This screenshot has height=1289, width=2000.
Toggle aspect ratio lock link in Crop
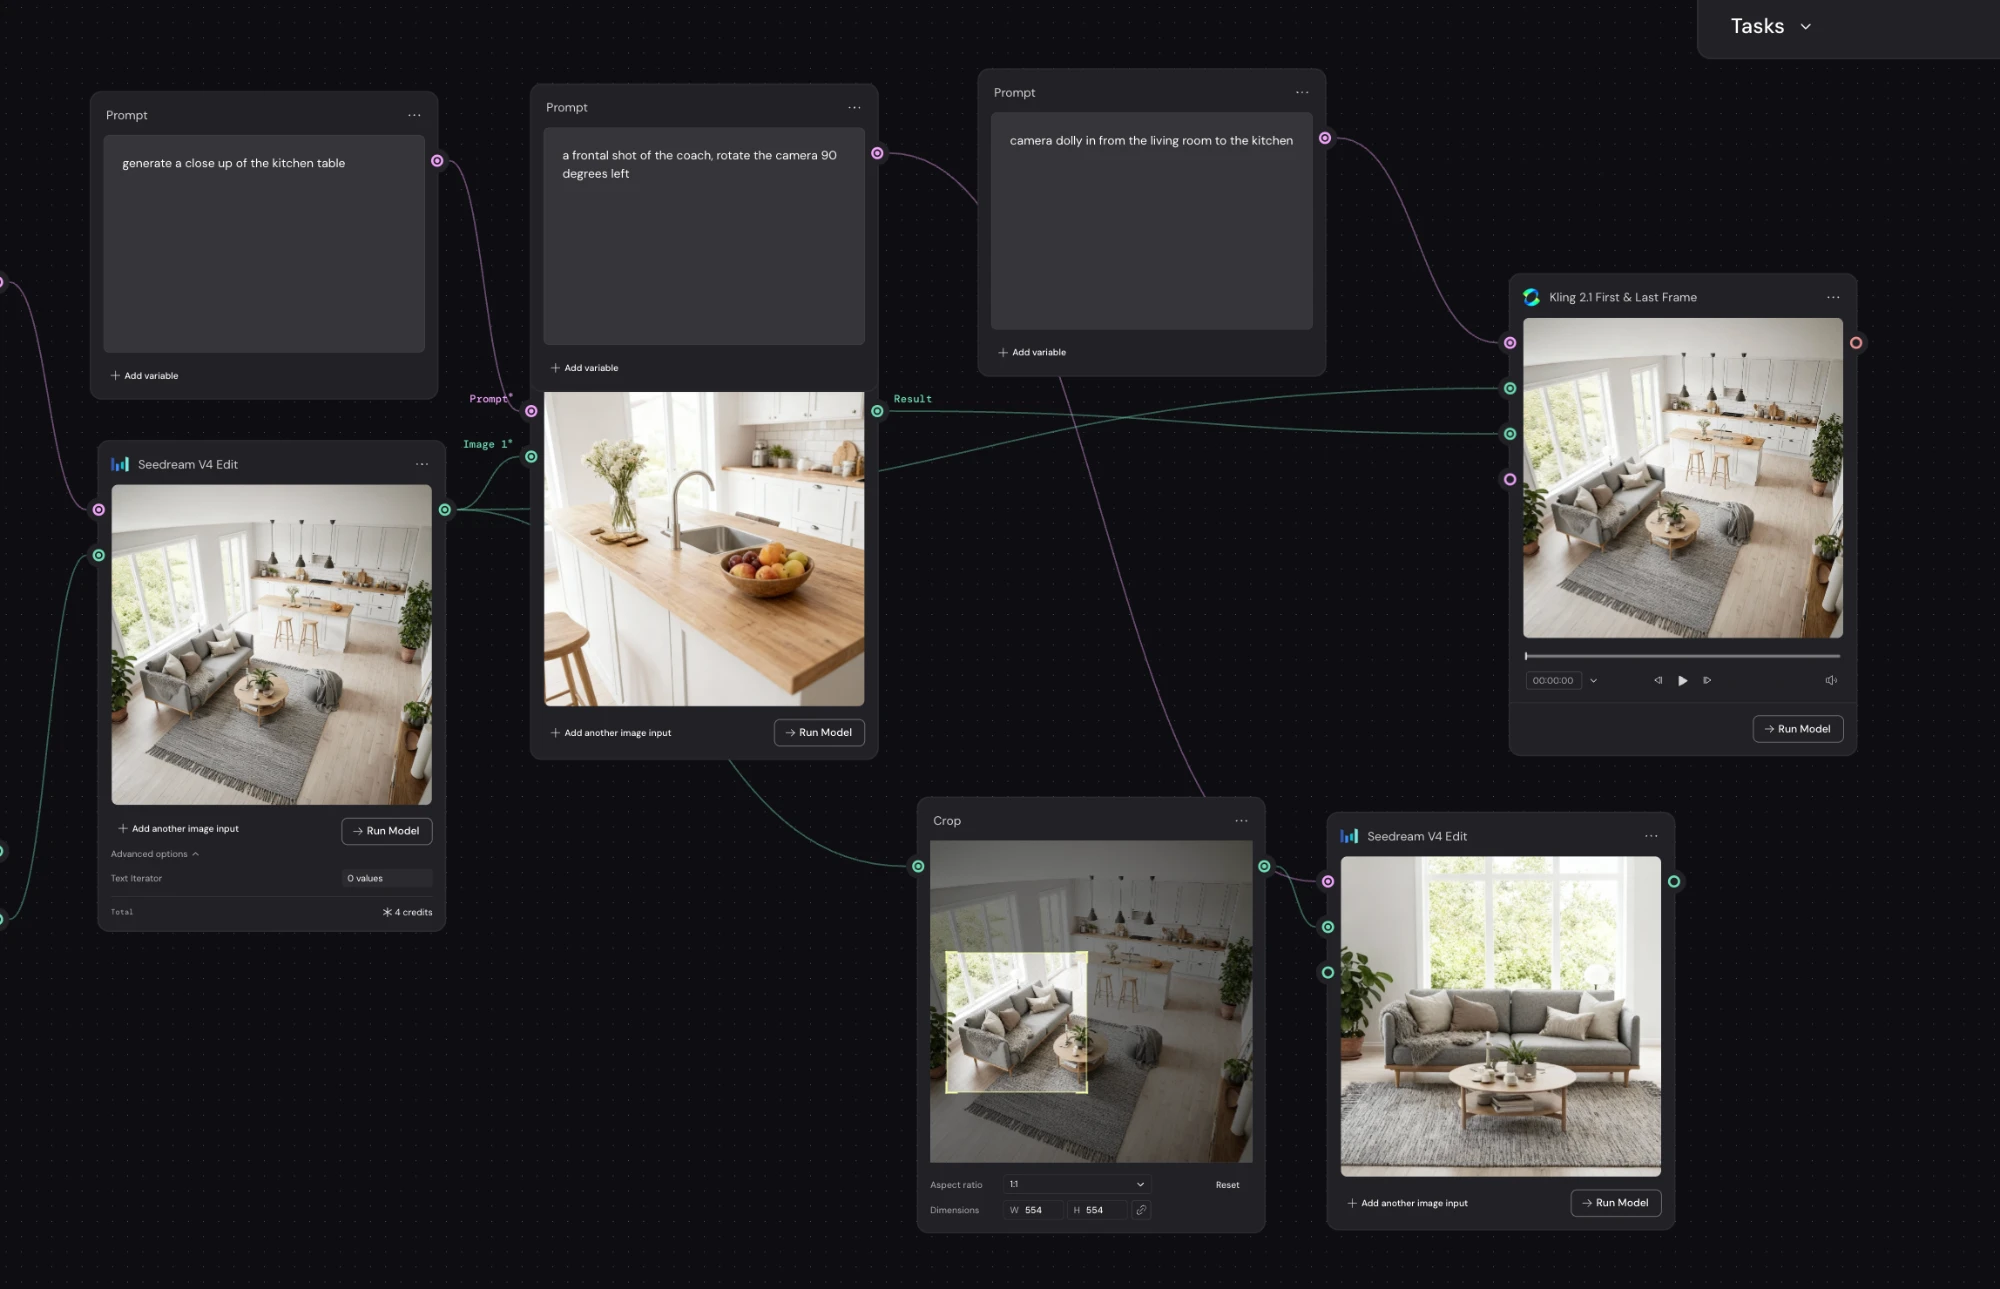tap(1141, 1210)
